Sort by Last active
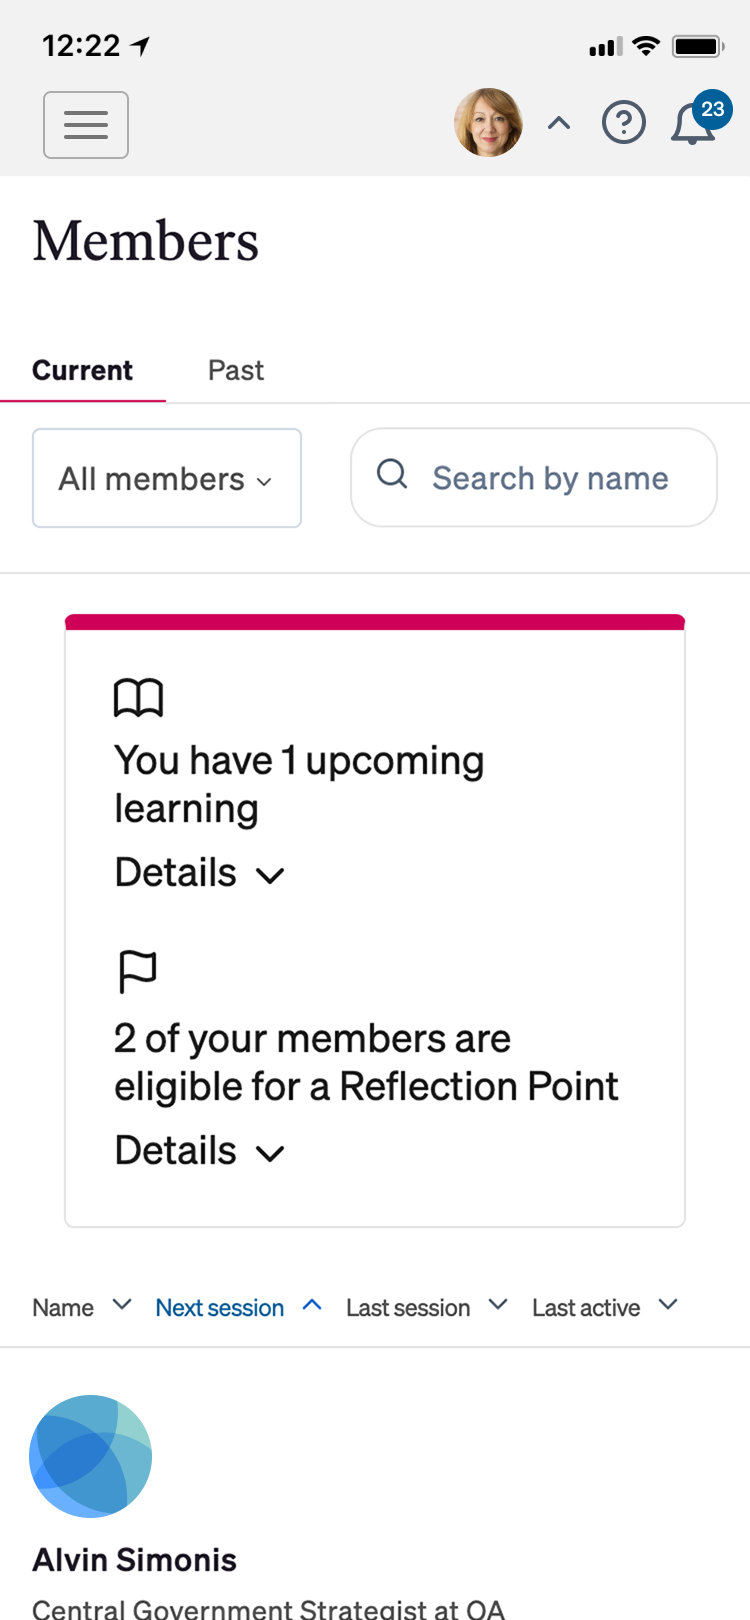The height and width of the screenshot is (1620, 750). [603, 1307]
